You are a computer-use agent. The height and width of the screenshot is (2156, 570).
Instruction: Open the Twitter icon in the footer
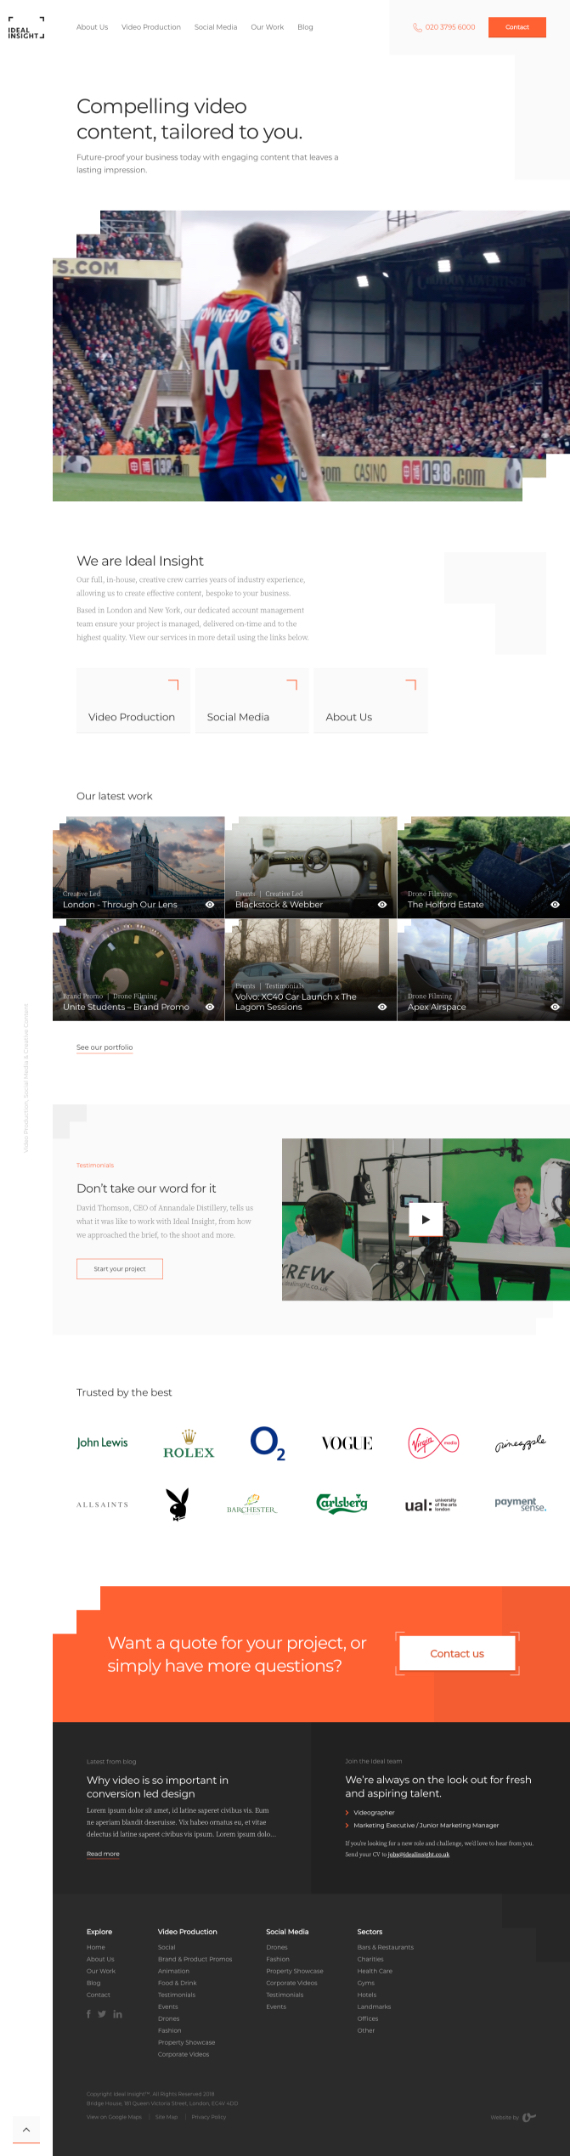coord(102,2014)
